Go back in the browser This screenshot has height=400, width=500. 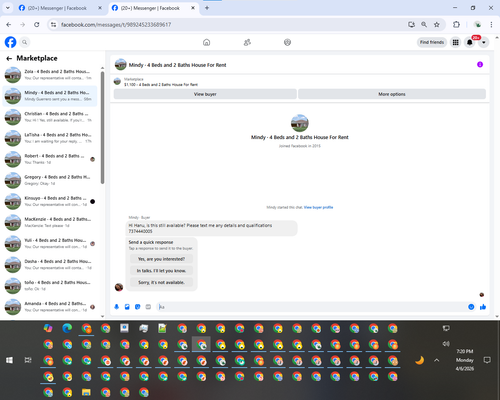[9, 25]
